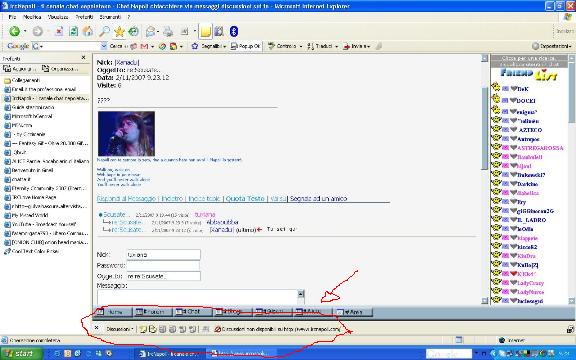Image resolution: width=576 pixels, height=360 pixels.
Task: Click the Windows start button
Action: point(21,353)
